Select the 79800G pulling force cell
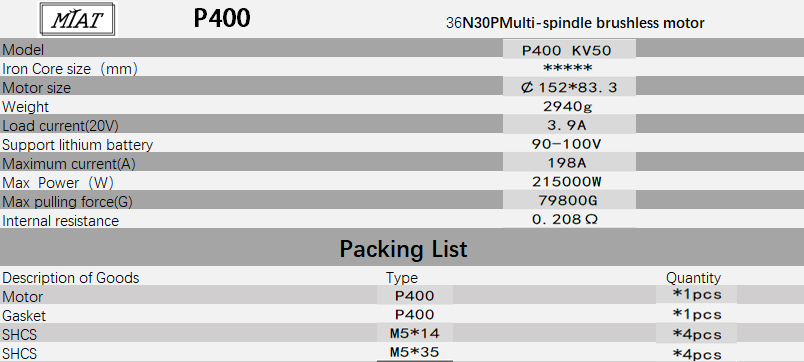 [x=569, y=201]
